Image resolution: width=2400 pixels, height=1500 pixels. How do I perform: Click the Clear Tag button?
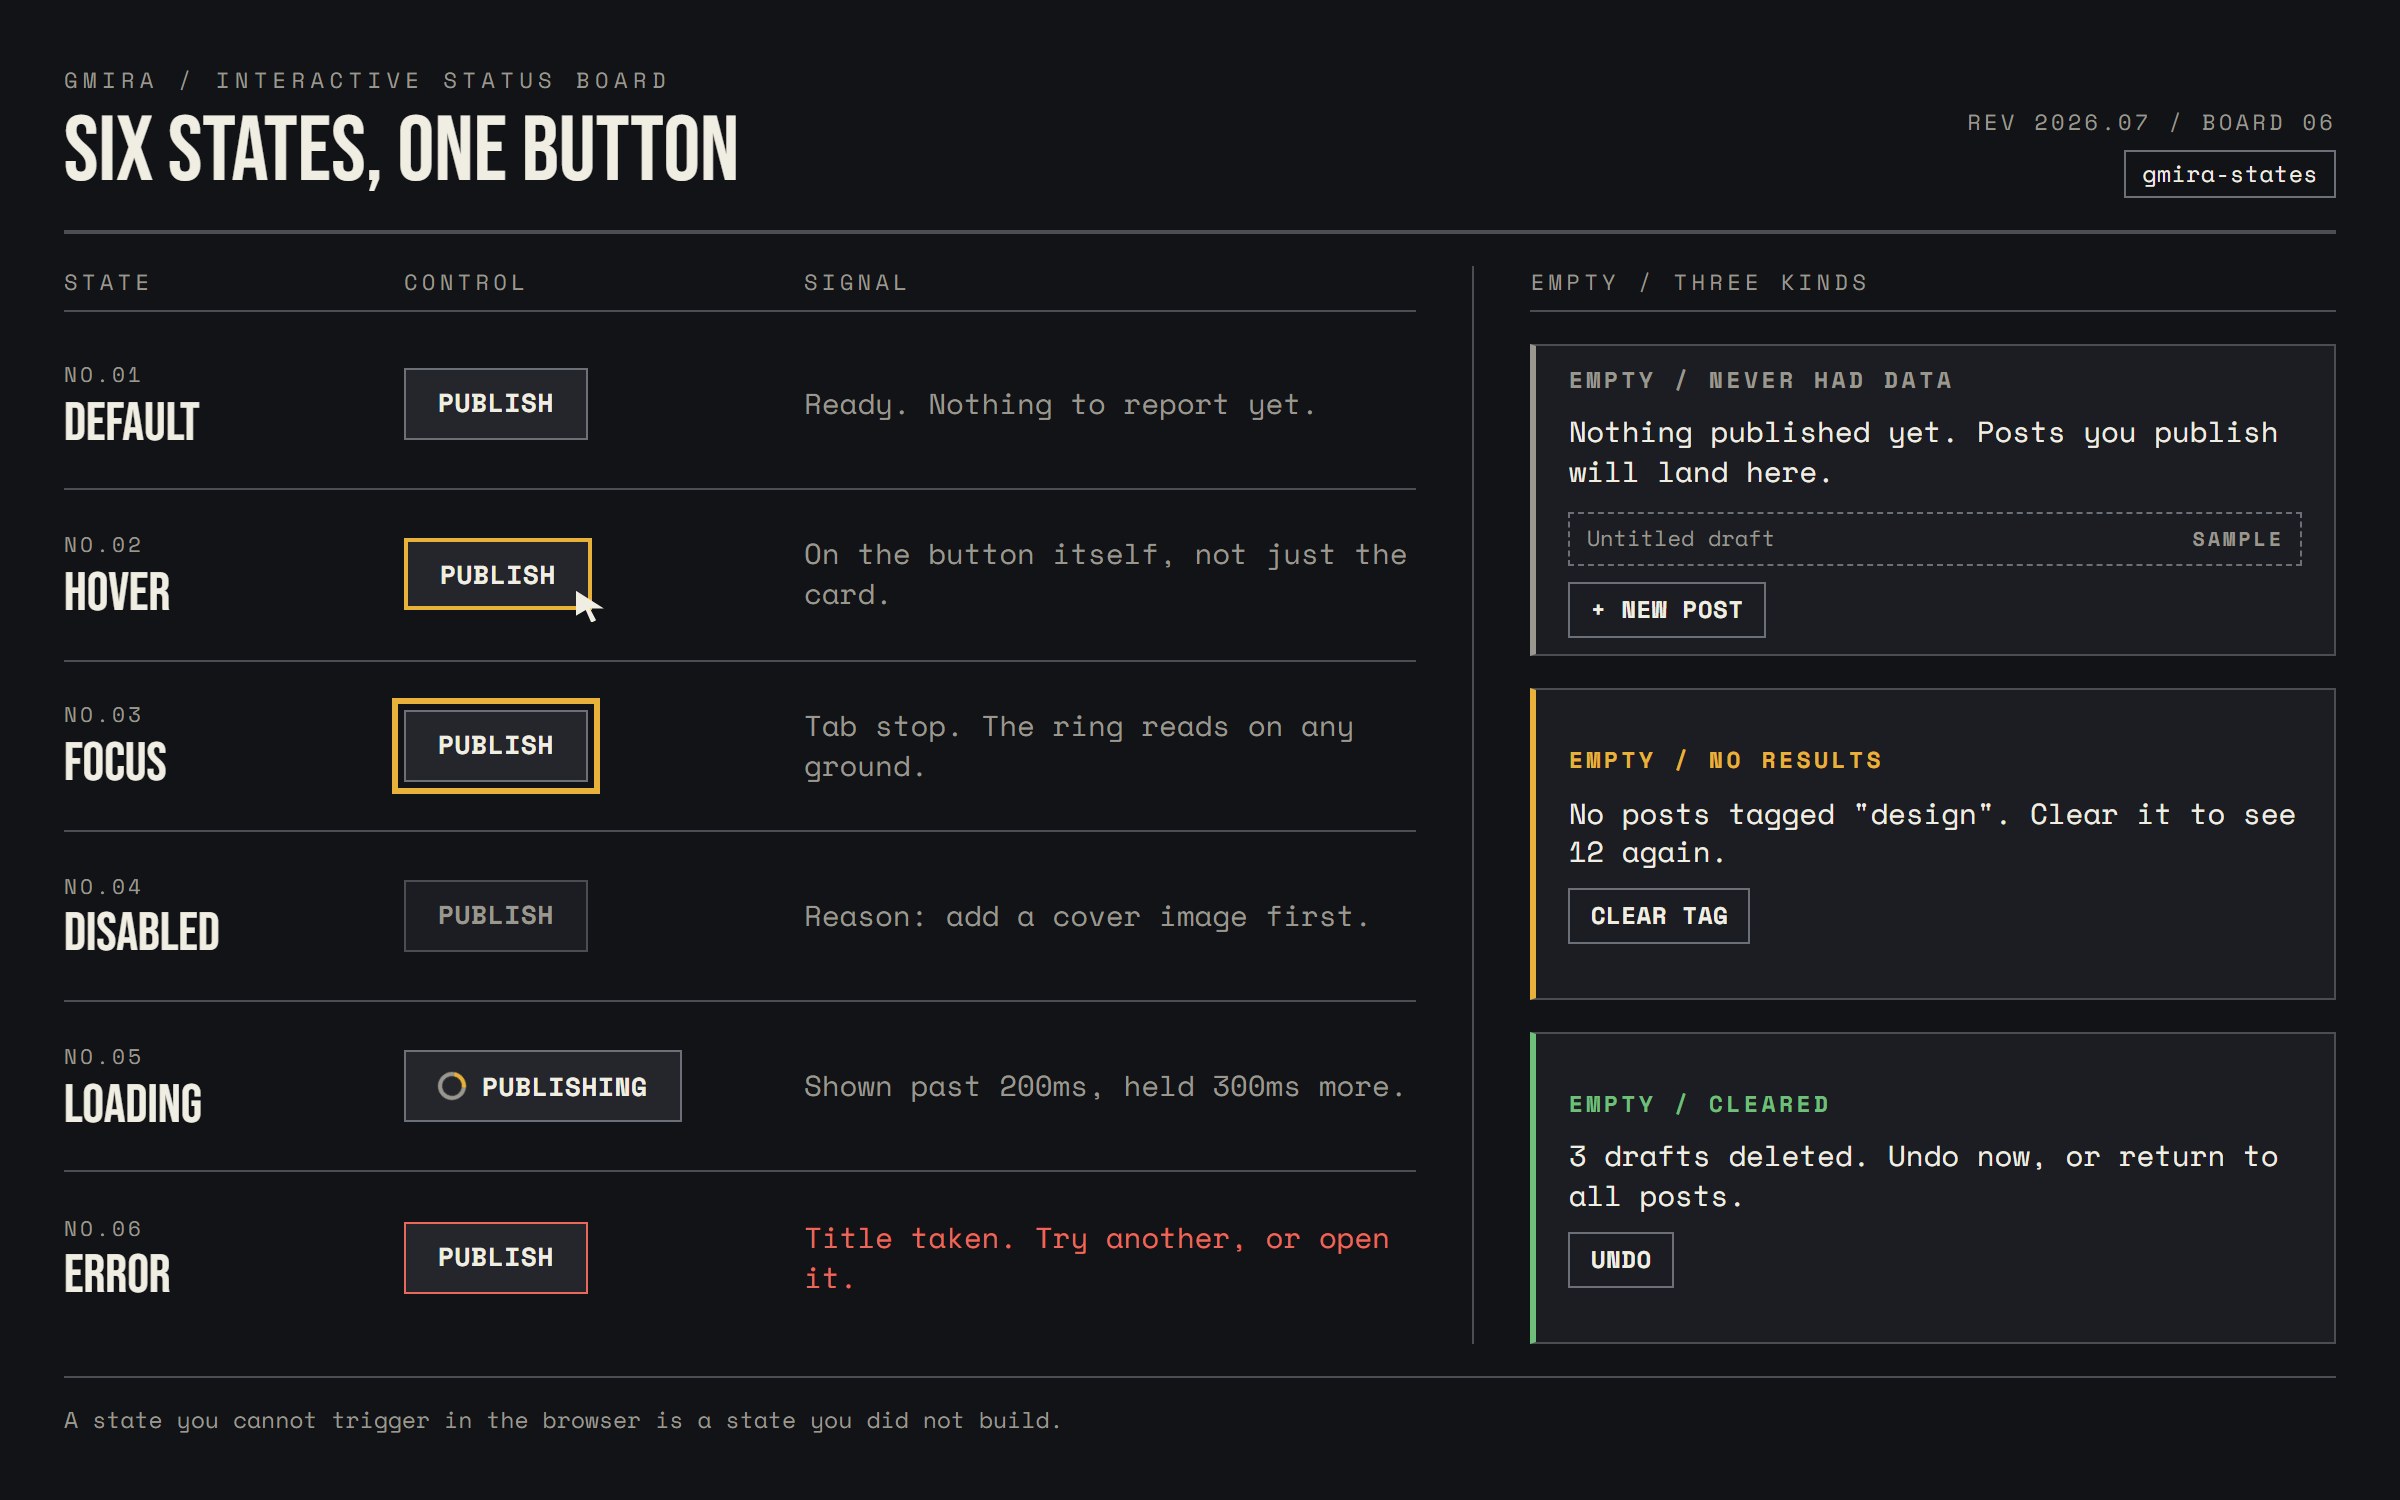click(1658, 916)
